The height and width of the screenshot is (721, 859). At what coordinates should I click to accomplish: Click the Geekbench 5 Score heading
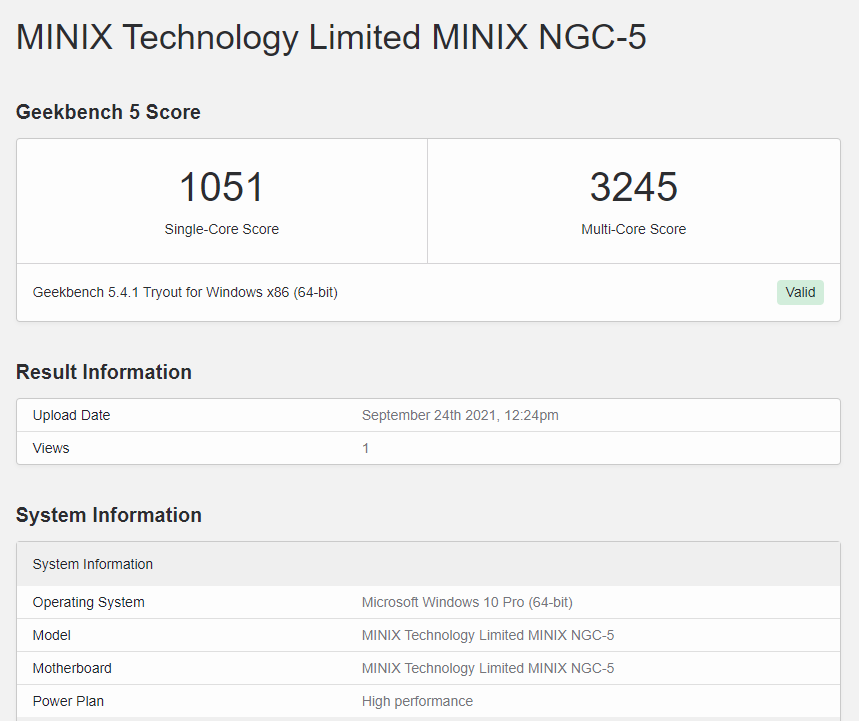(x=108, y=112)
